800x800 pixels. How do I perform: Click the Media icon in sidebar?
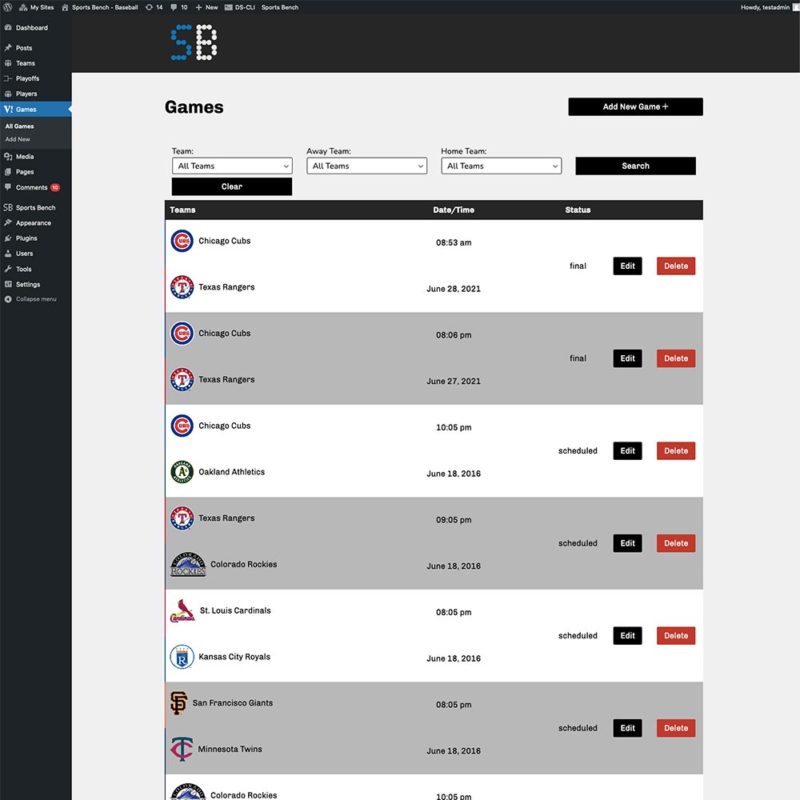[8, 157]
